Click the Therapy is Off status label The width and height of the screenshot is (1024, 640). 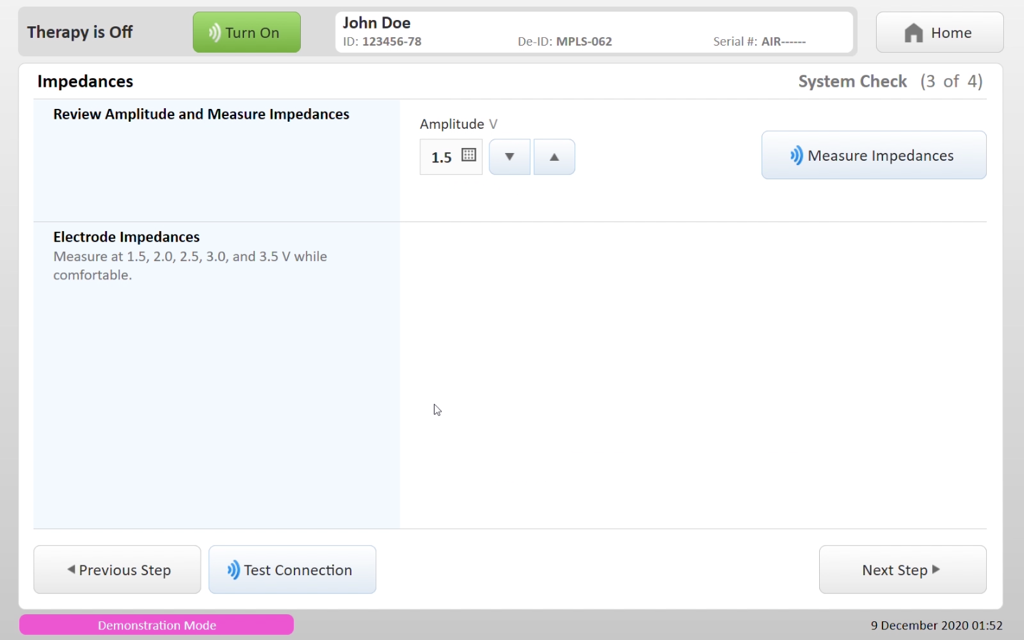80,32
